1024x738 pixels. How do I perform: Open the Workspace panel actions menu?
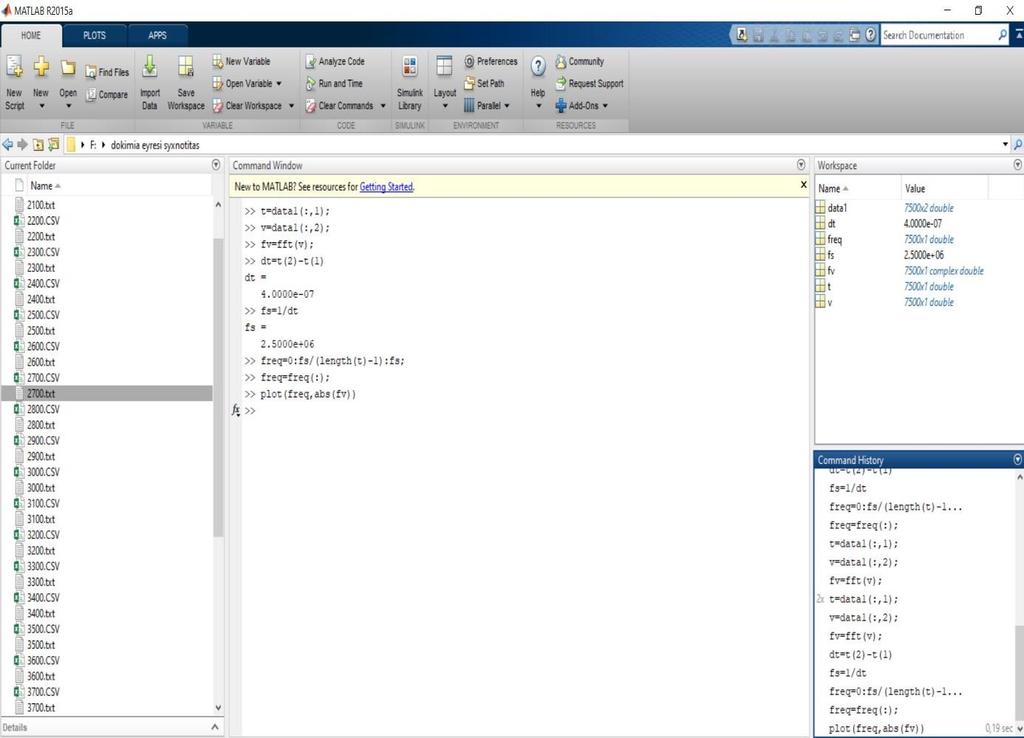1017,165
